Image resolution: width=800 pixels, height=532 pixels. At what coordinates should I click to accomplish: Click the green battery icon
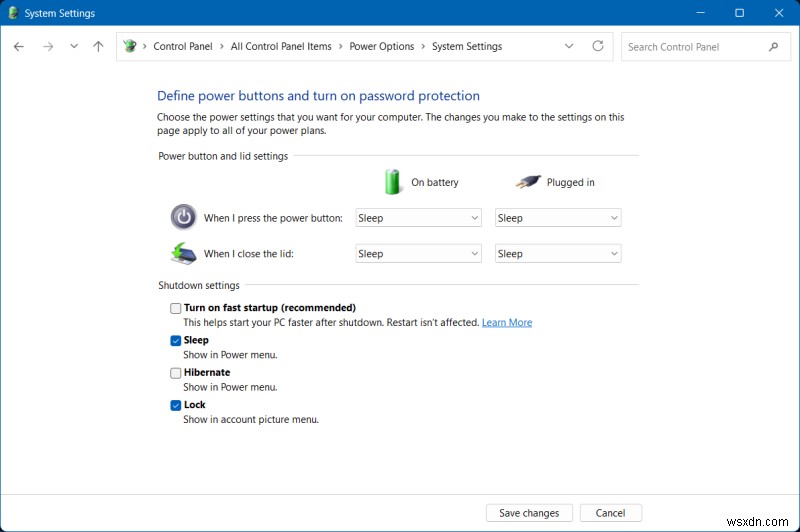[392, 182]
